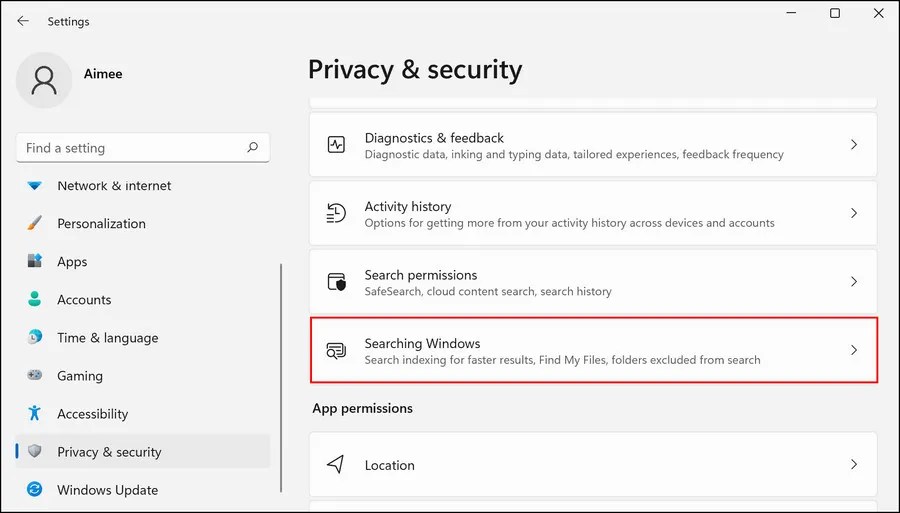
Task: Click the Aimee user avatar icon
Action: pos(44,80)
